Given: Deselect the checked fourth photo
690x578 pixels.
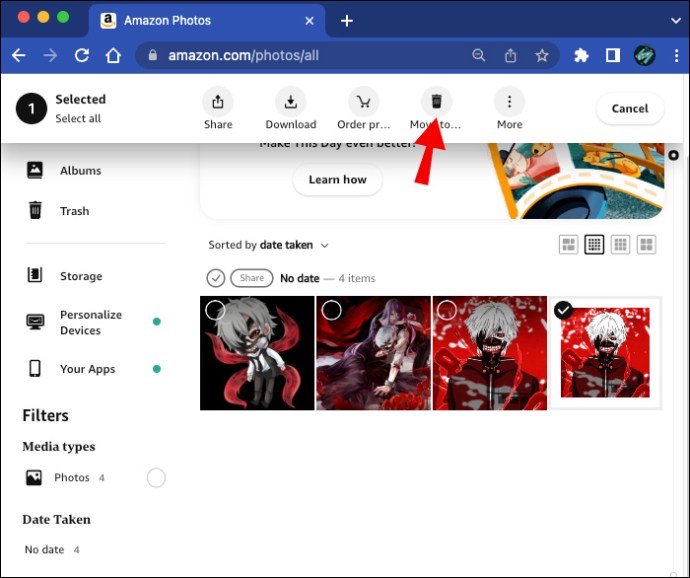Looking at the screenshot, I should click(564, 310).
